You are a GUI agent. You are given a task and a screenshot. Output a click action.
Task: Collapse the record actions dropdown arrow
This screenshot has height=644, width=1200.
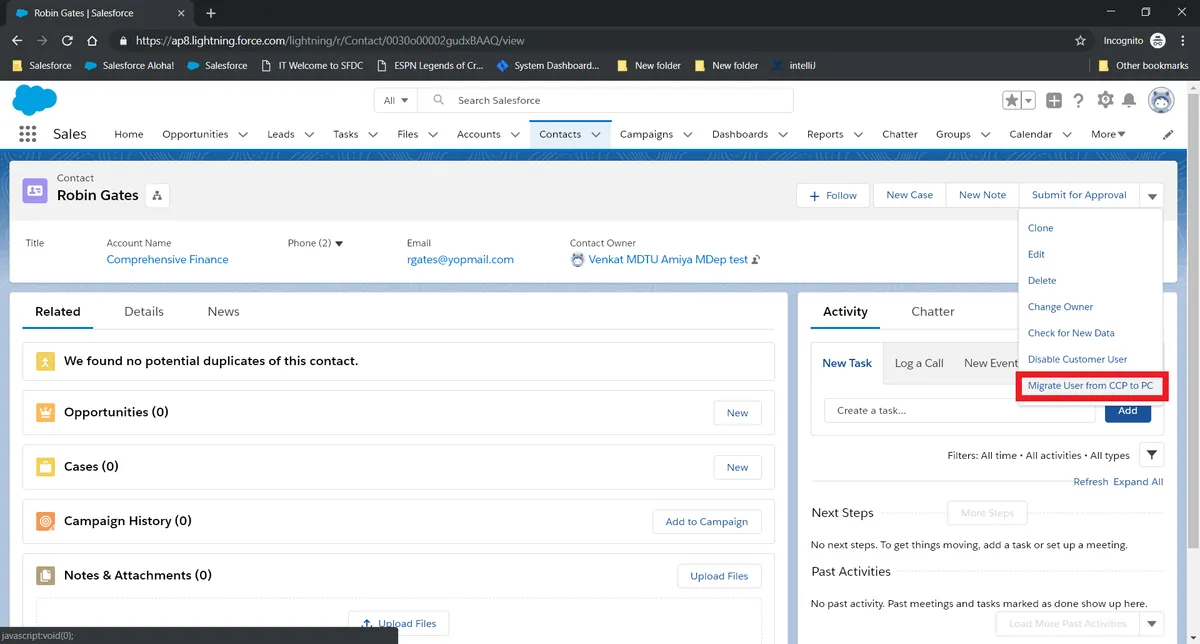point(1152,196)
